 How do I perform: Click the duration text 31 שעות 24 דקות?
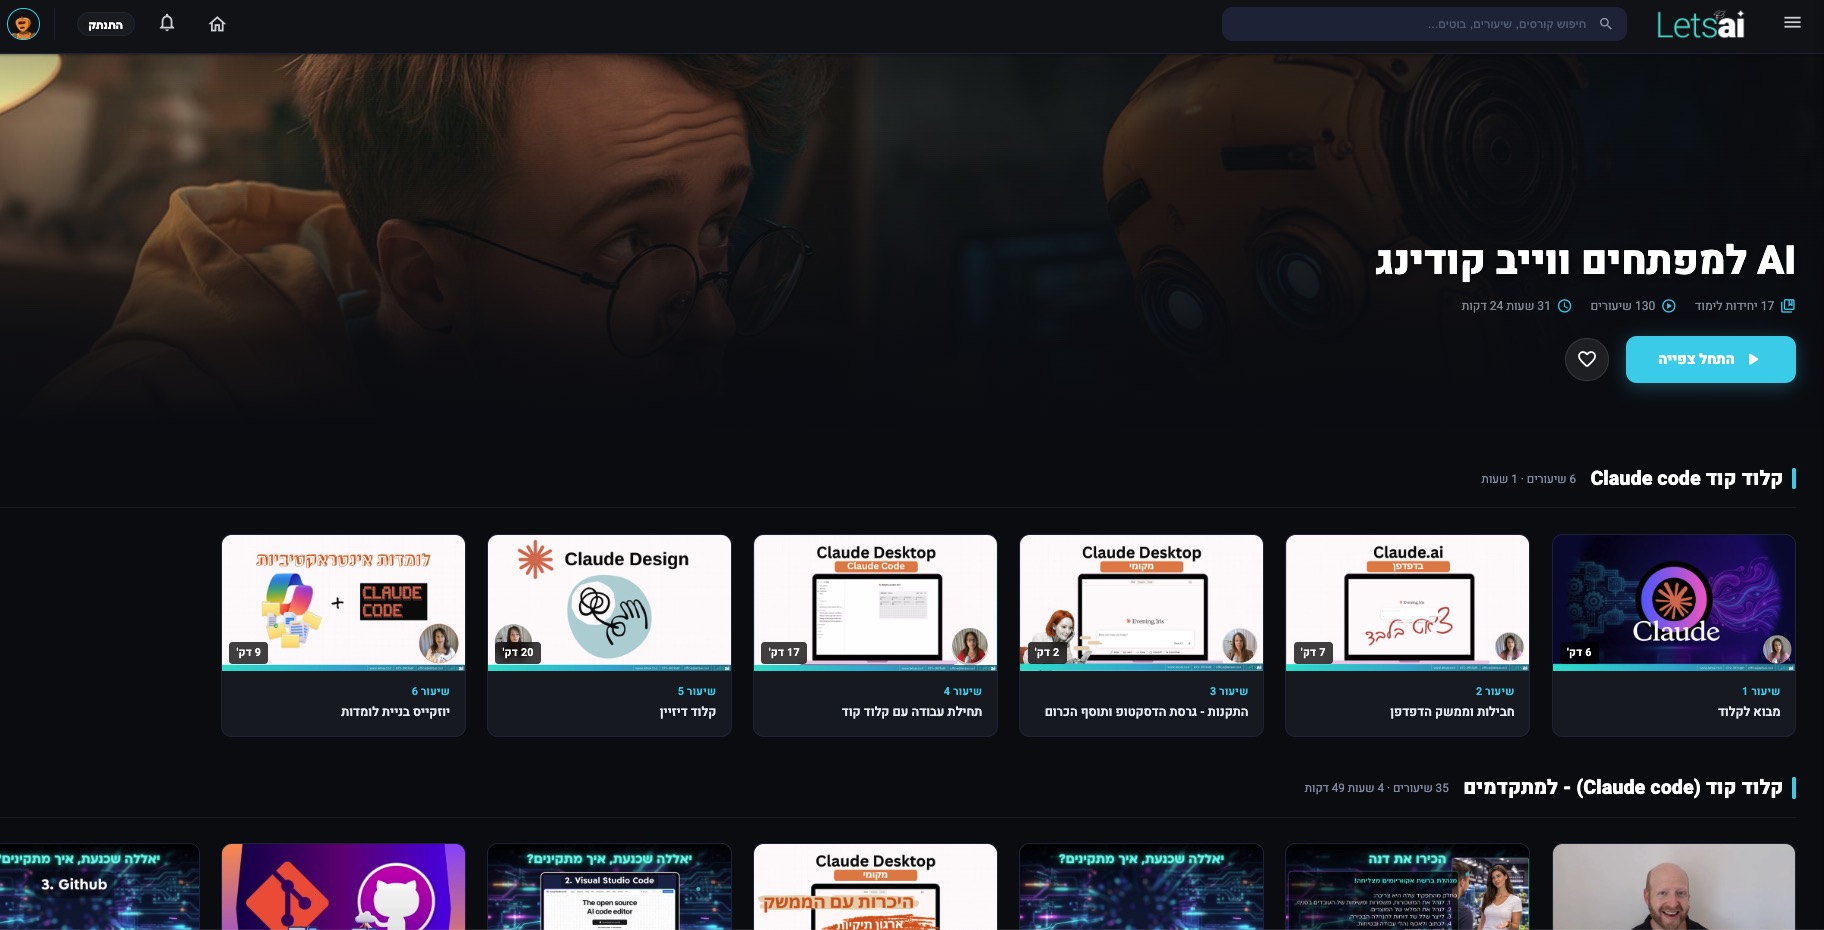point(1506,306)
